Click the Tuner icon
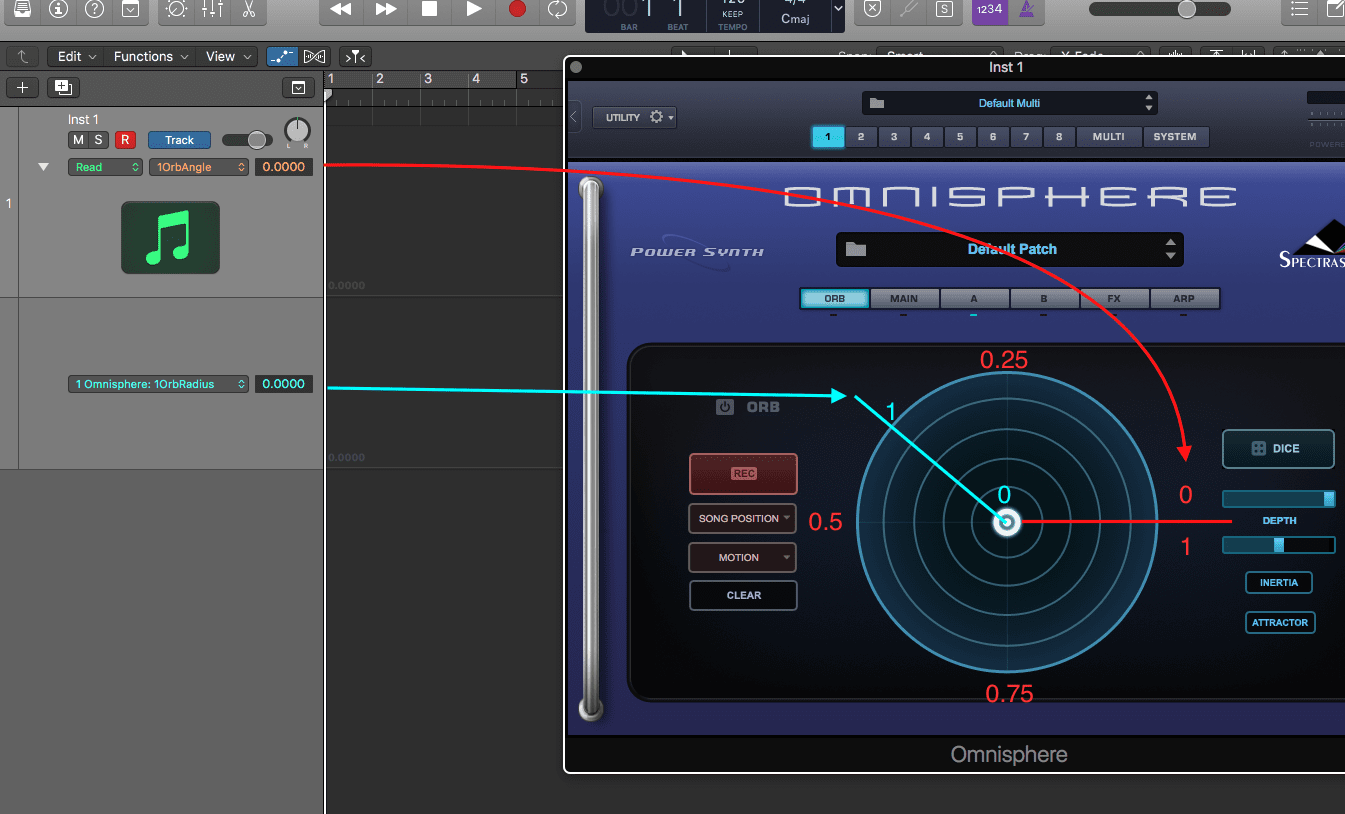Viewport: 1345px width, 814px height. coord(908,9)
